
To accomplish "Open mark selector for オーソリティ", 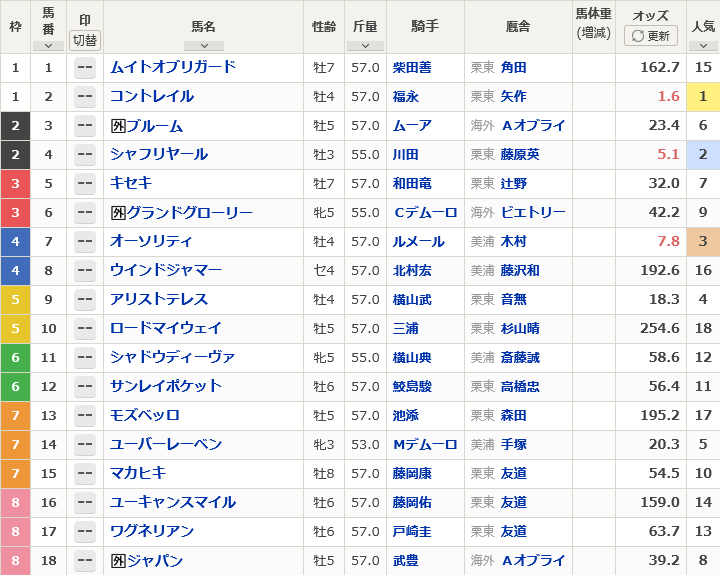I will click(85, 242).
